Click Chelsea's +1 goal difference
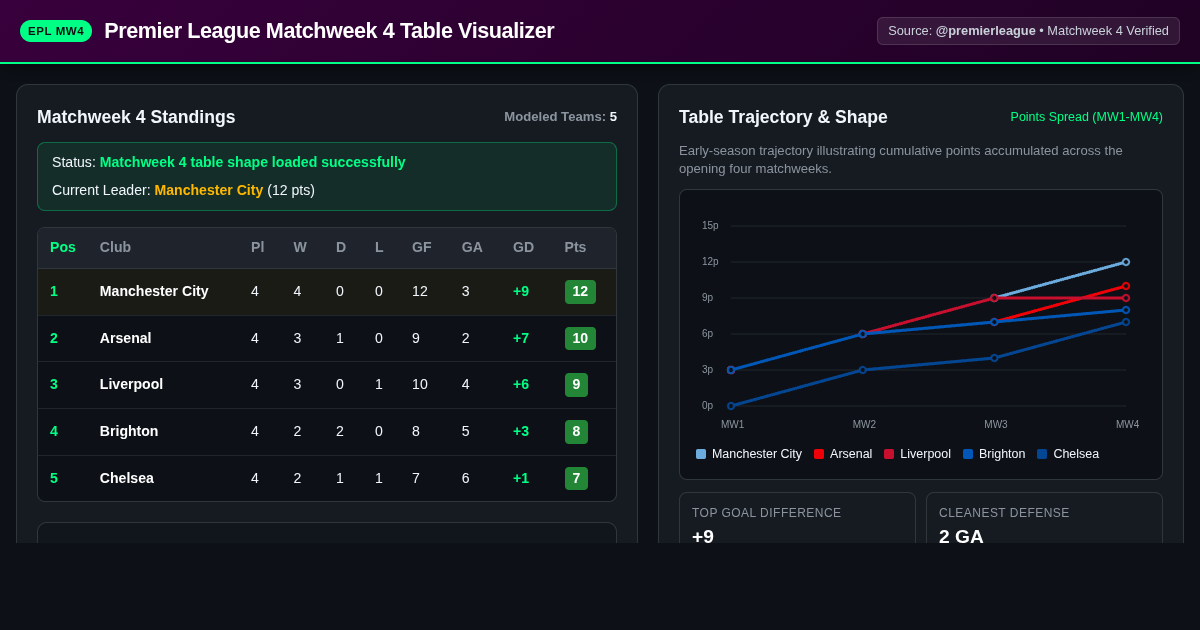This screenshot has height=630, width=1200. coord(521,478)
